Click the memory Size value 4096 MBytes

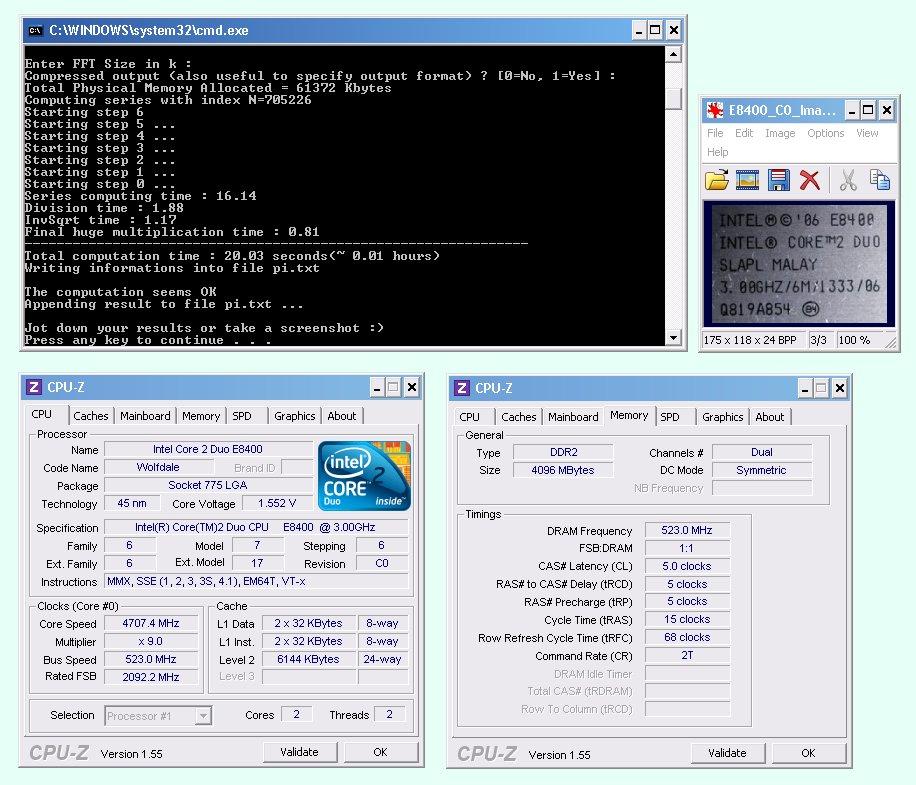click(563, 470)
